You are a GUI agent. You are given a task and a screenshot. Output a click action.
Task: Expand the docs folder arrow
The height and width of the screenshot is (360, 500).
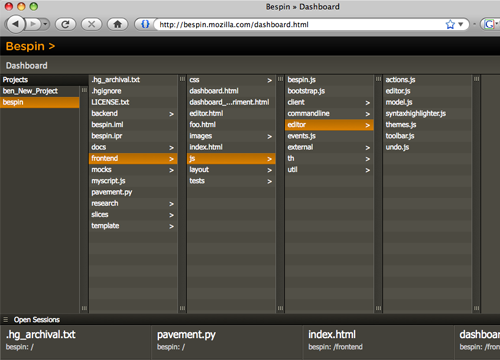pos(171,148)
